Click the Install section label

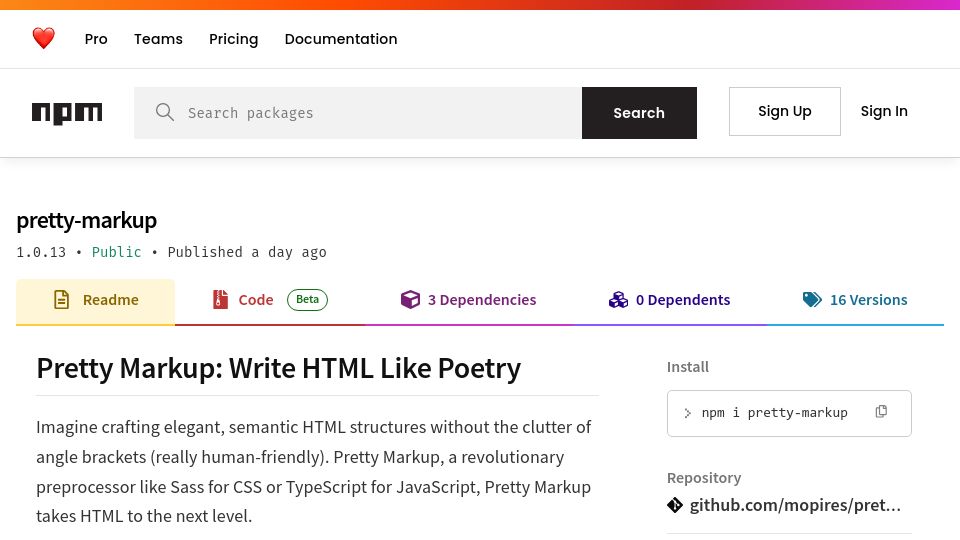688,367
